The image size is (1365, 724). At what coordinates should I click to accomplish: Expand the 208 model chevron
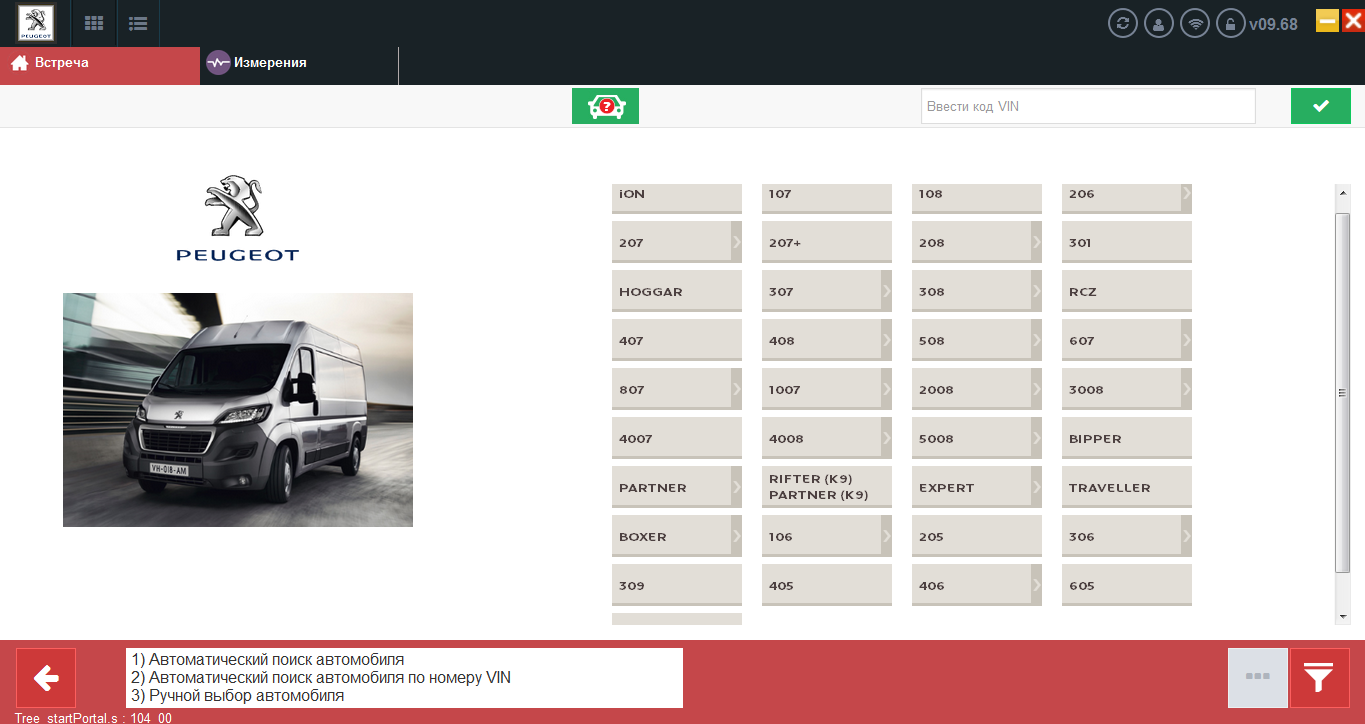(1037, 242)
